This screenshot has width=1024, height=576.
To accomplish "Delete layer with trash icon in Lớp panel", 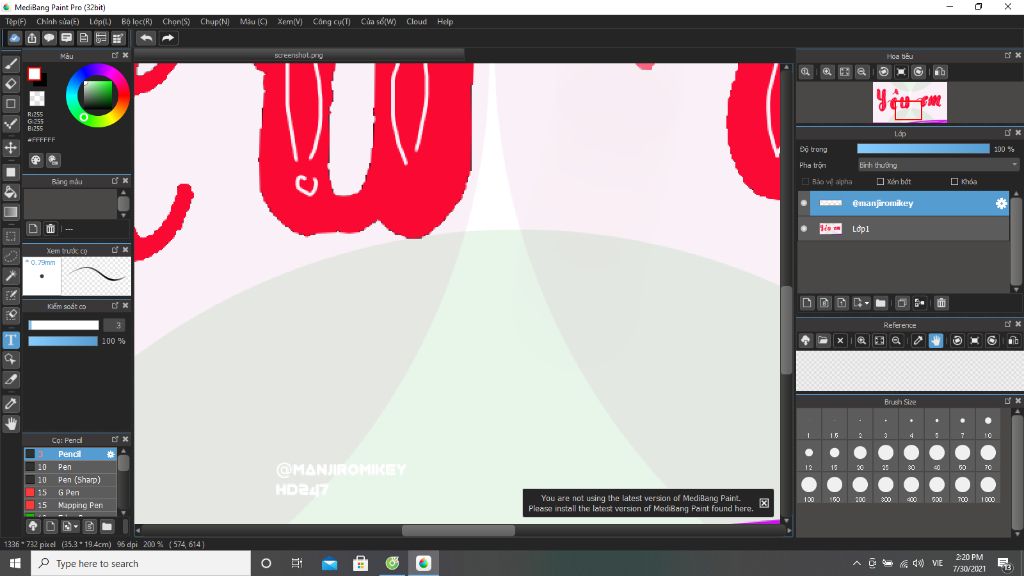I will [941, 303].
